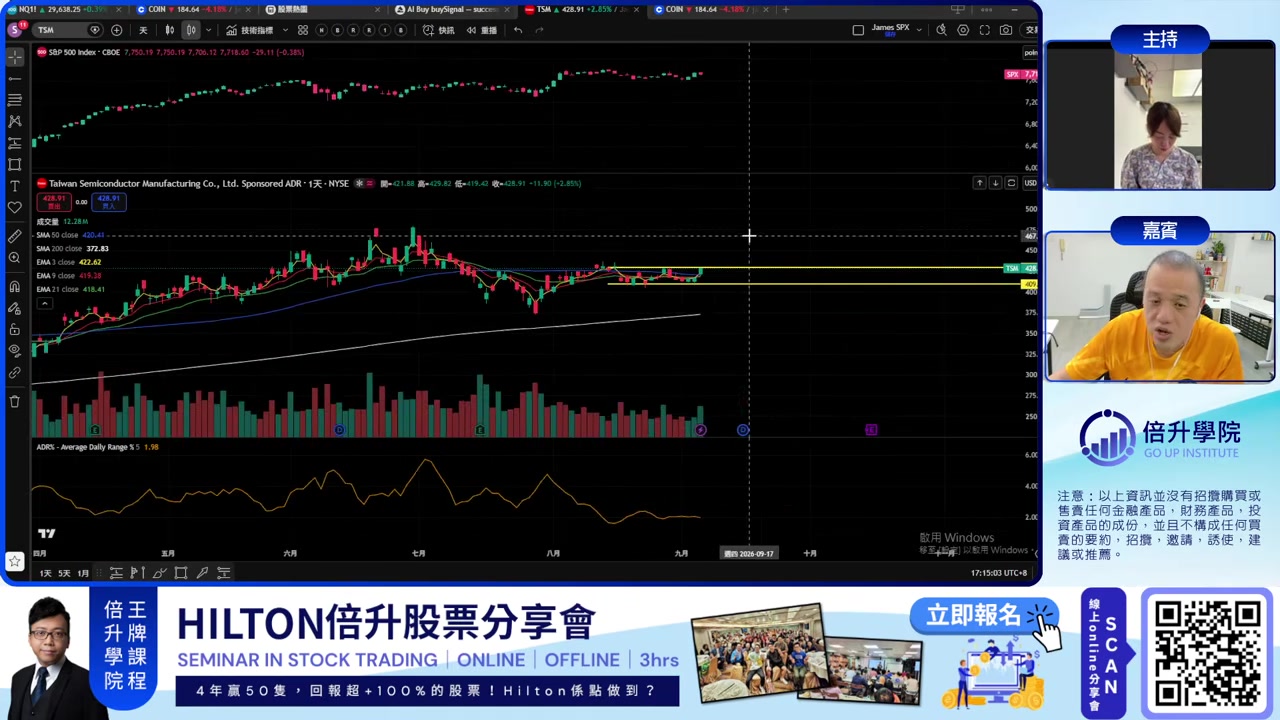
Task: Toggle magnet mode in drawing toolbar
Action: 15,287
